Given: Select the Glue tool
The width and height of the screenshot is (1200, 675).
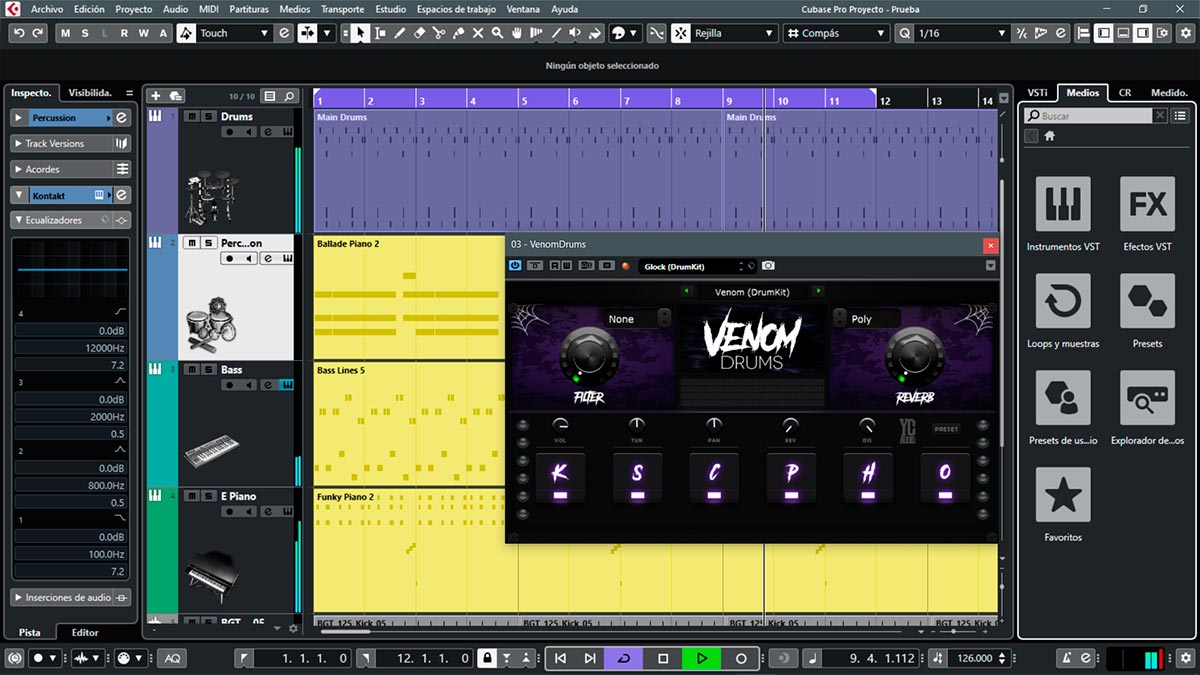Looking at the screenshot, I should point(459,33).
